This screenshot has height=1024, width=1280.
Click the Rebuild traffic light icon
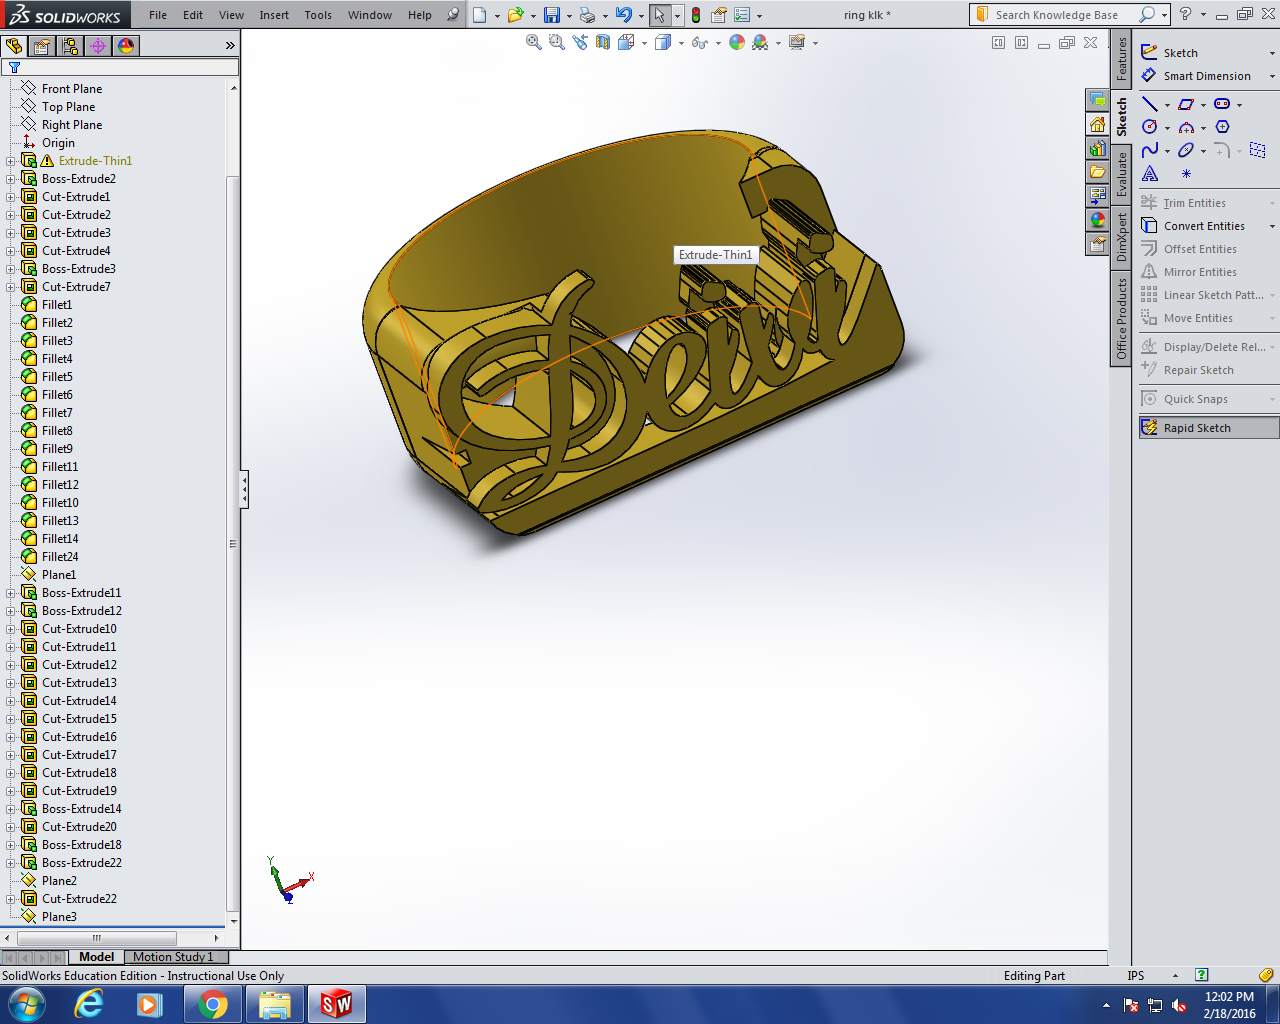(x=696, y=15)
